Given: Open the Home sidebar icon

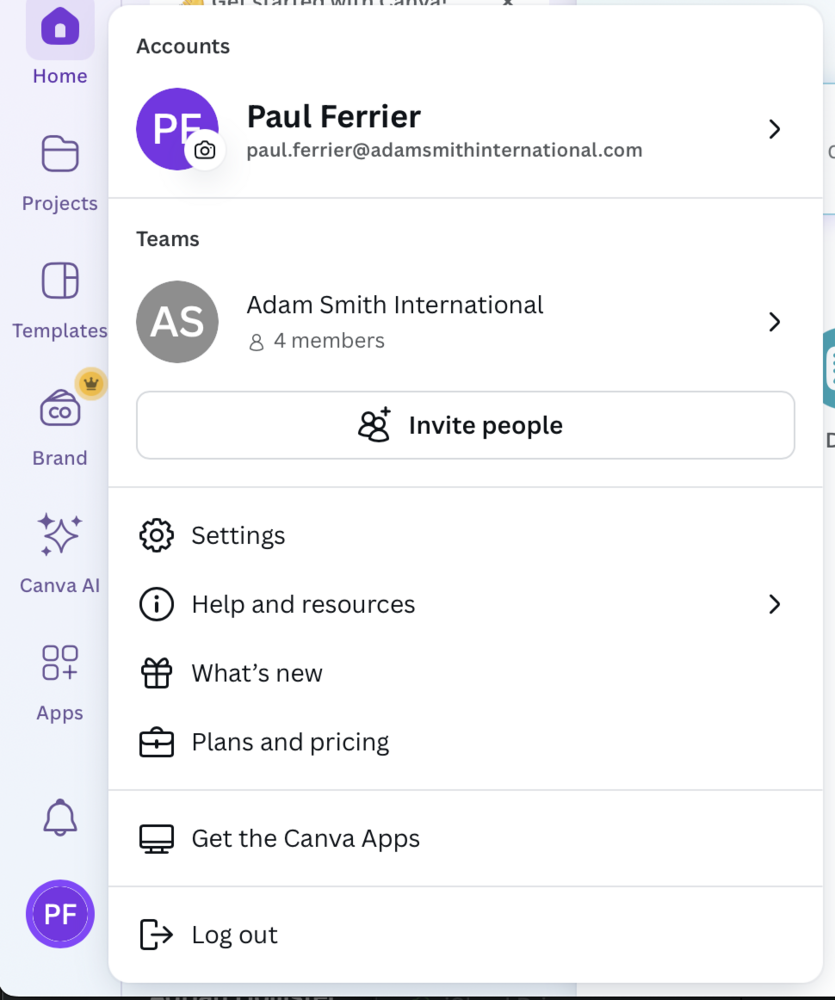Looking at the screenshot, I should click(60, 28).
